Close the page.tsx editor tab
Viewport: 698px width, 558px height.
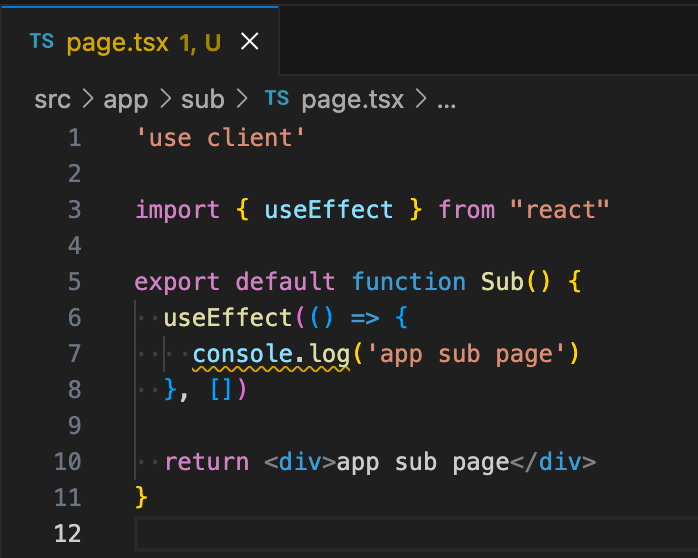[250, 42]
